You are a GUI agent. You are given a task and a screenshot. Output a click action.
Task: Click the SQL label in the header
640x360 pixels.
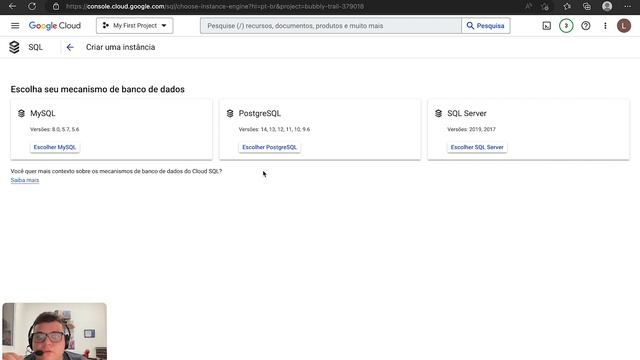click(36, 47)
